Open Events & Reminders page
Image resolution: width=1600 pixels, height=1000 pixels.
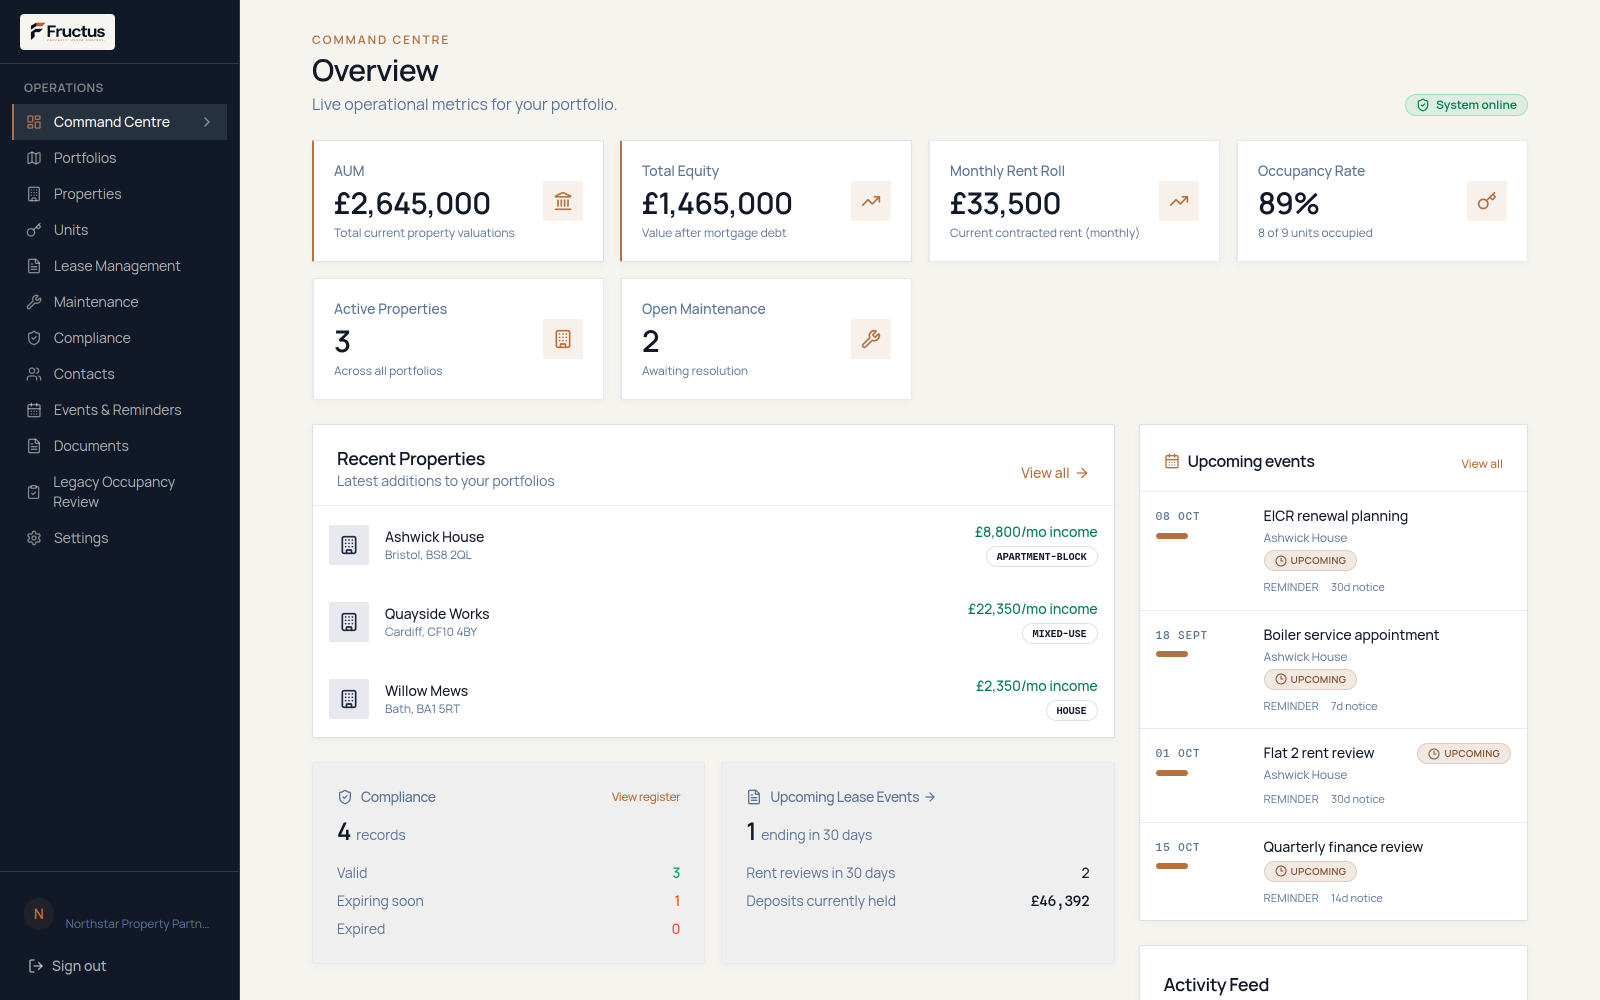(x=120, y=410)
